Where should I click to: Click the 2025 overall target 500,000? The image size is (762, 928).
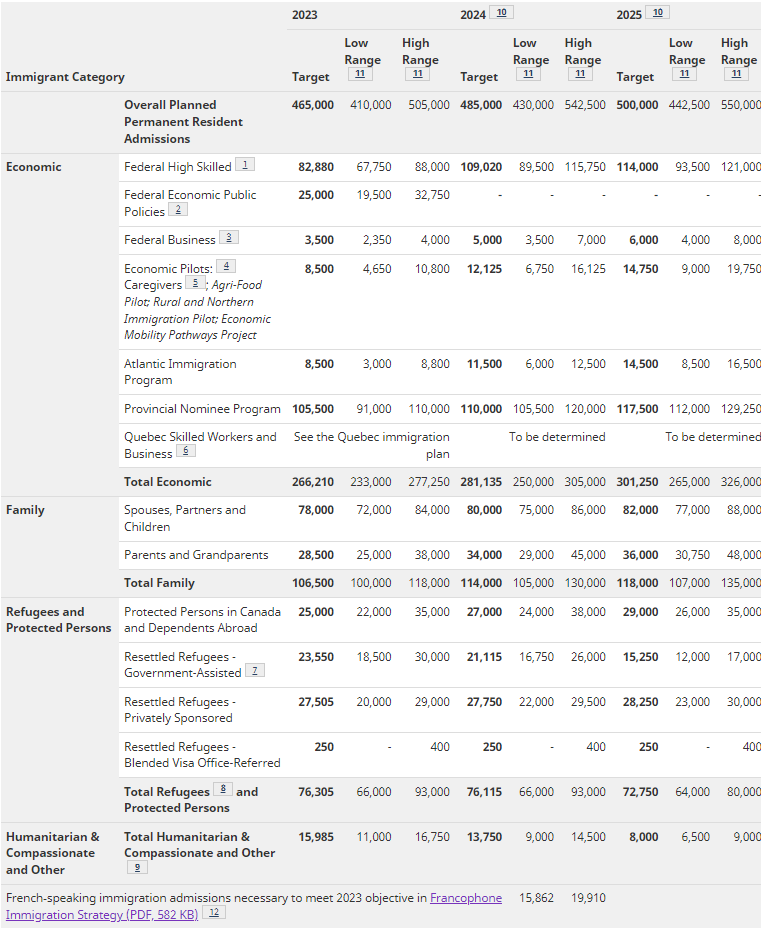pos(637,105)
